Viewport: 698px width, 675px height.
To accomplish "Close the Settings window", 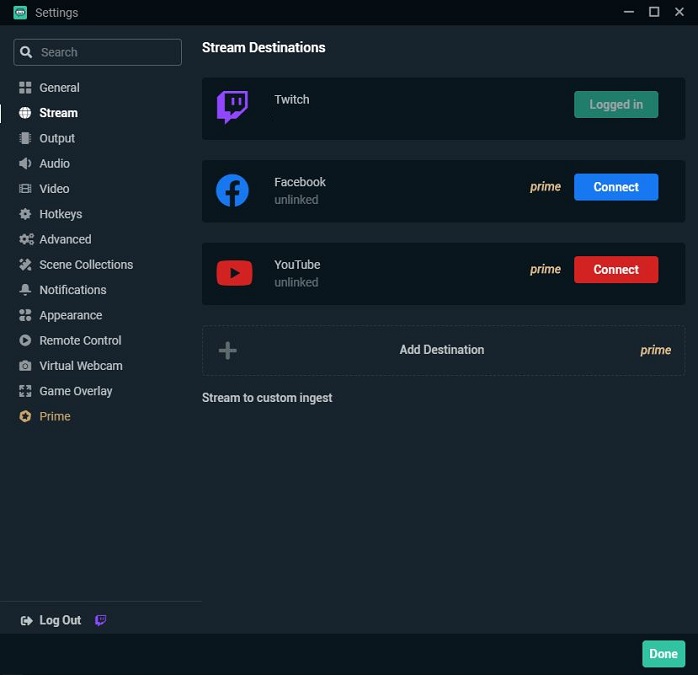I will point(679,12).
